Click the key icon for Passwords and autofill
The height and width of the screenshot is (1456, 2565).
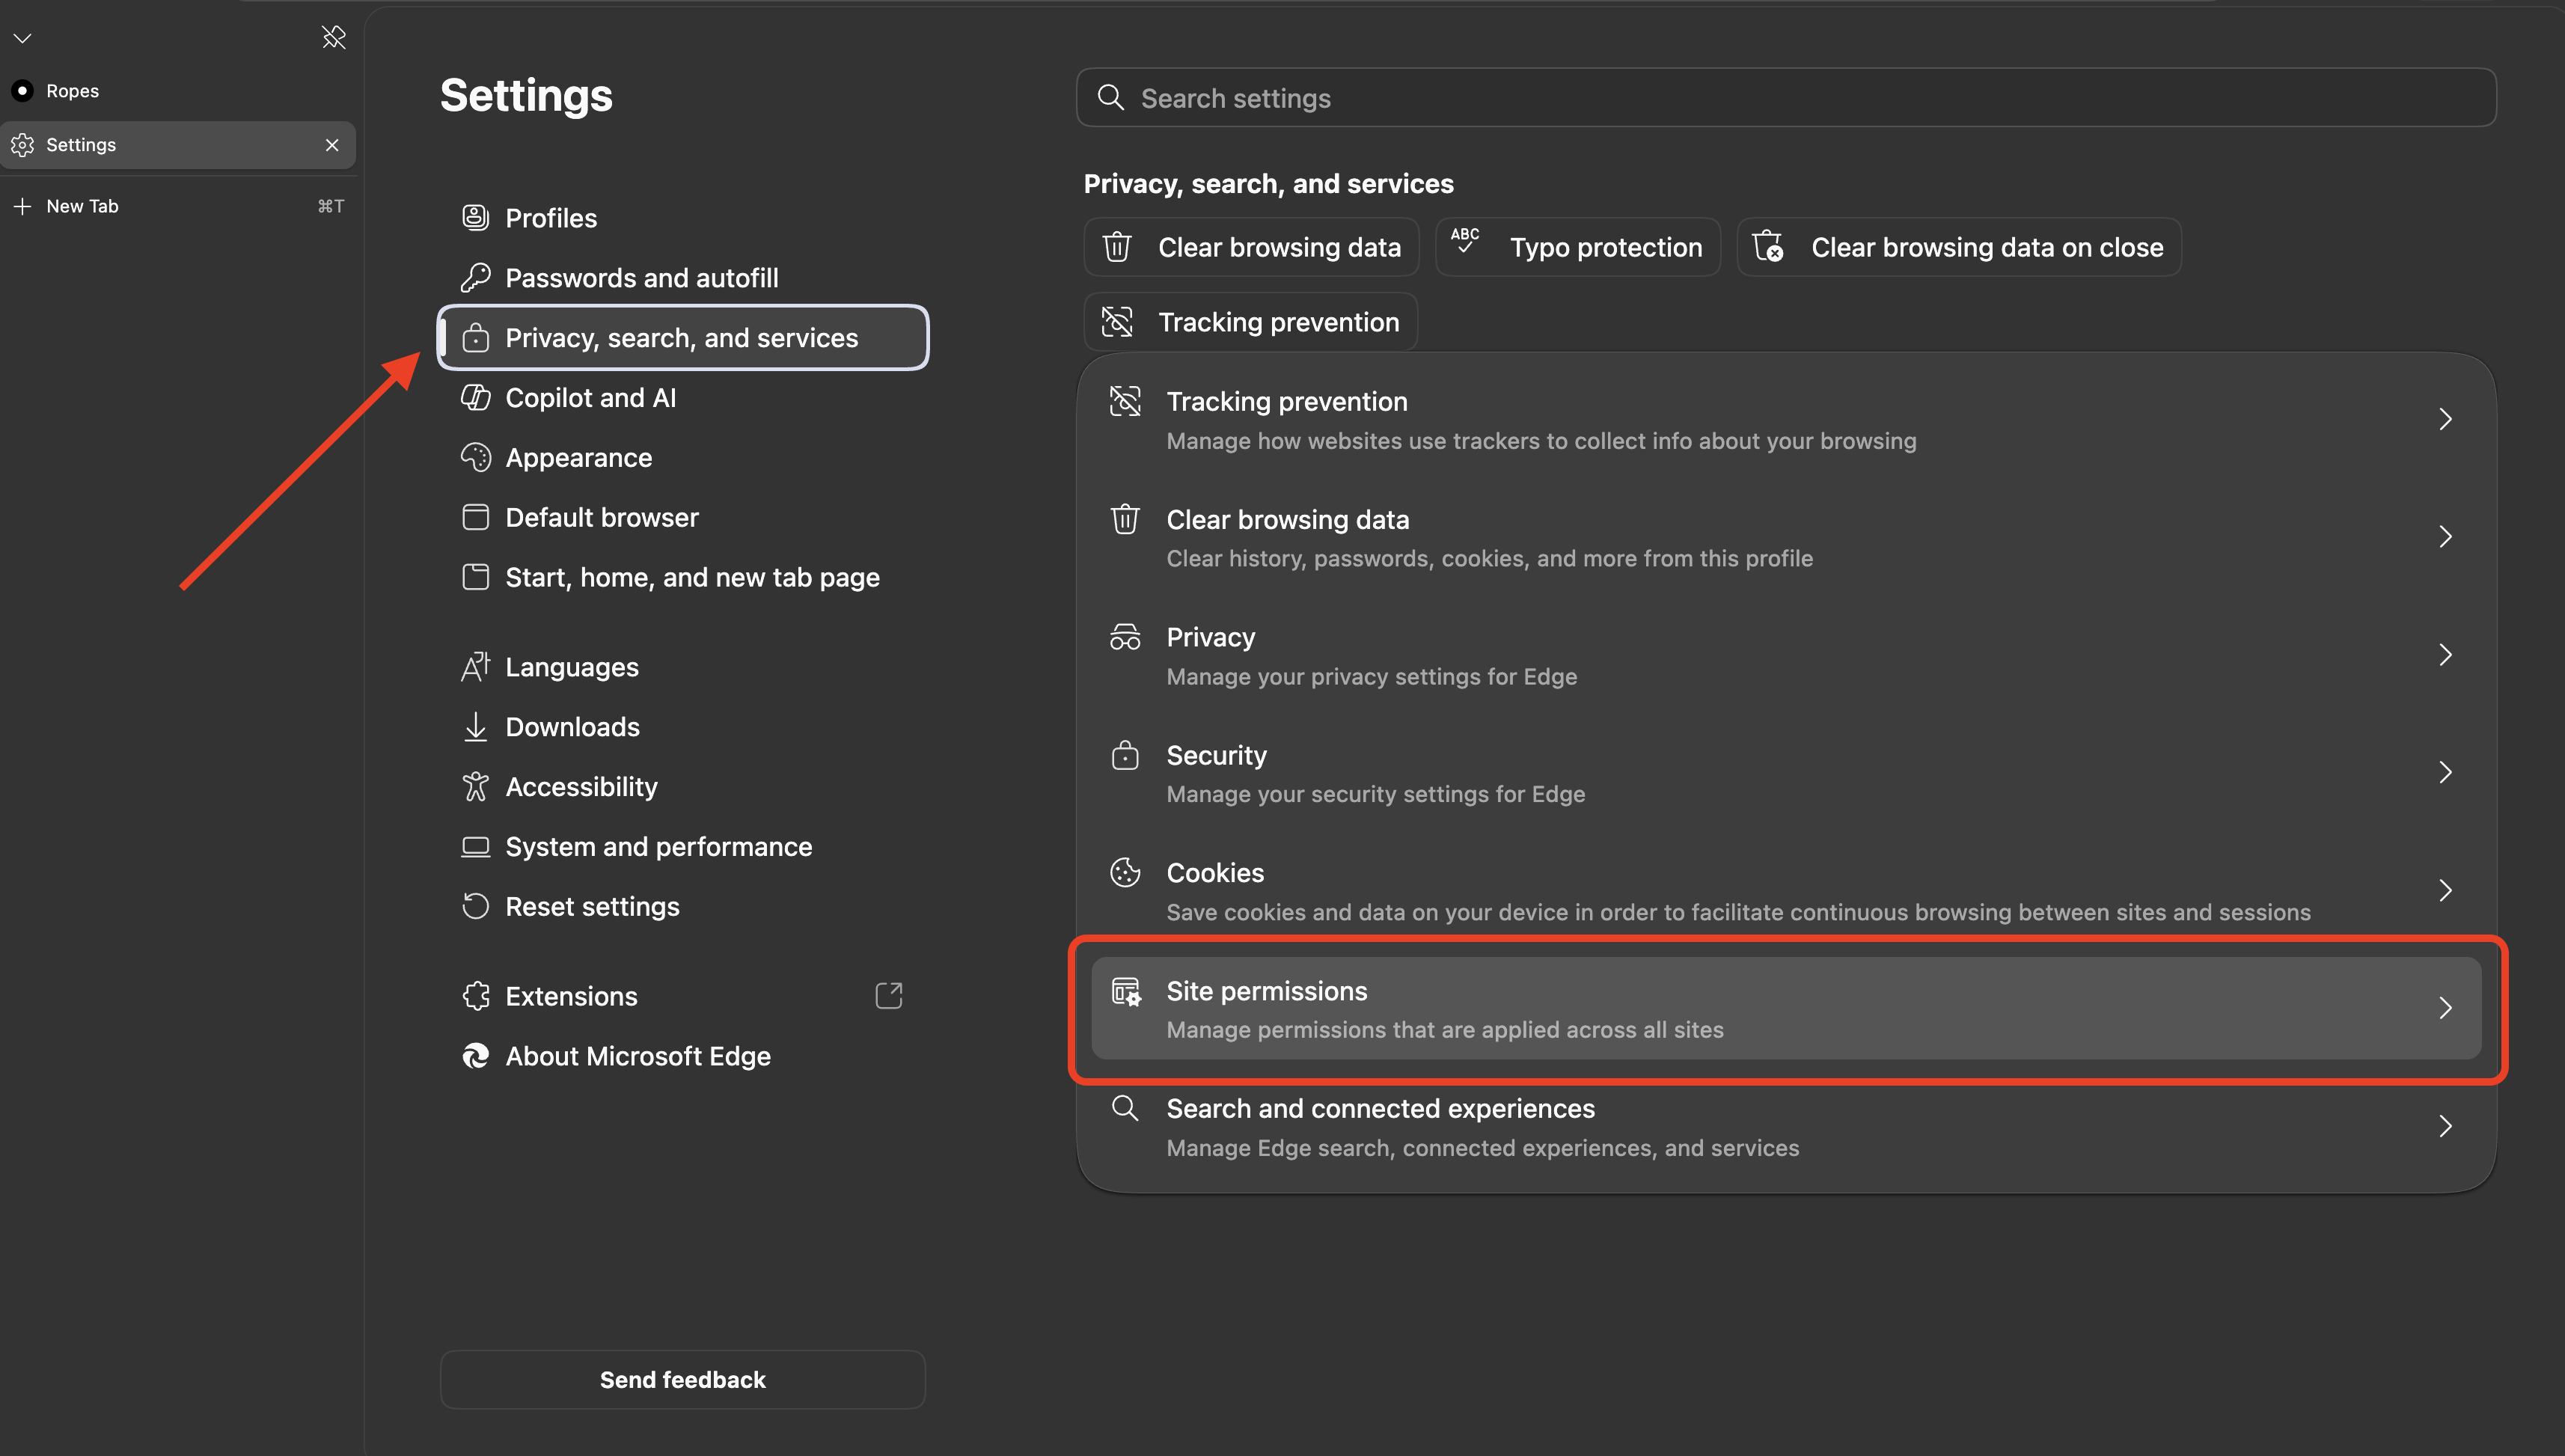[475, 277]
